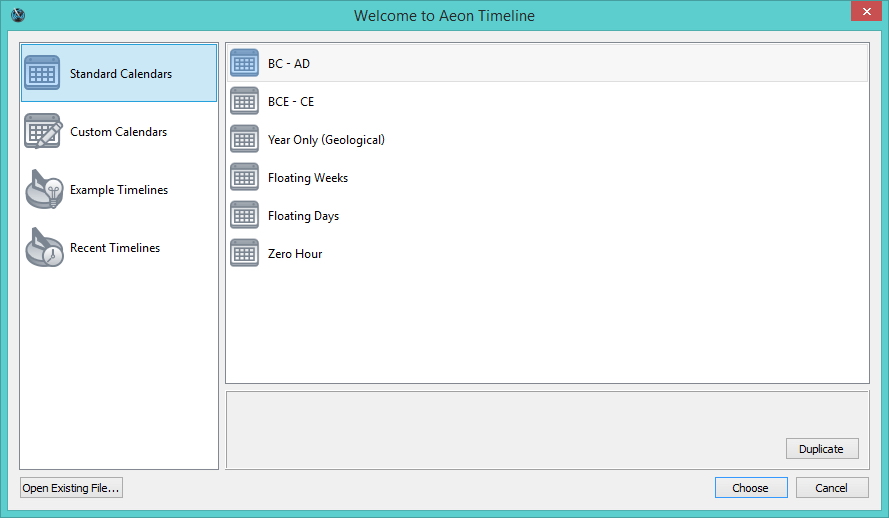Click the Recent Timelines clock icon
Image resolution: width=889 pixels, height=518 pixels.
44,247
